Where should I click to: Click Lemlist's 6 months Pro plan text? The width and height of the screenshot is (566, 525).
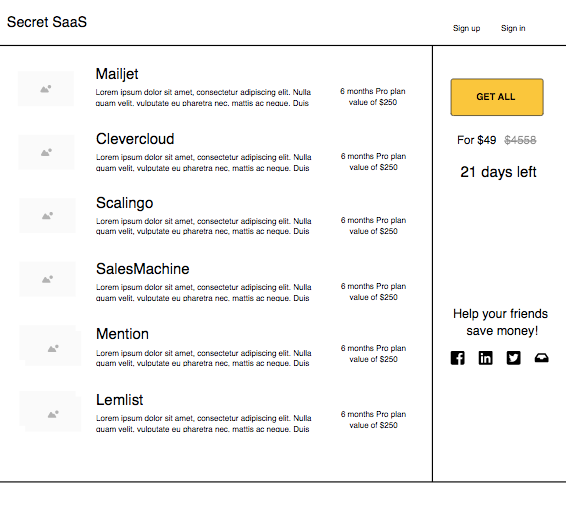point(374,420)
